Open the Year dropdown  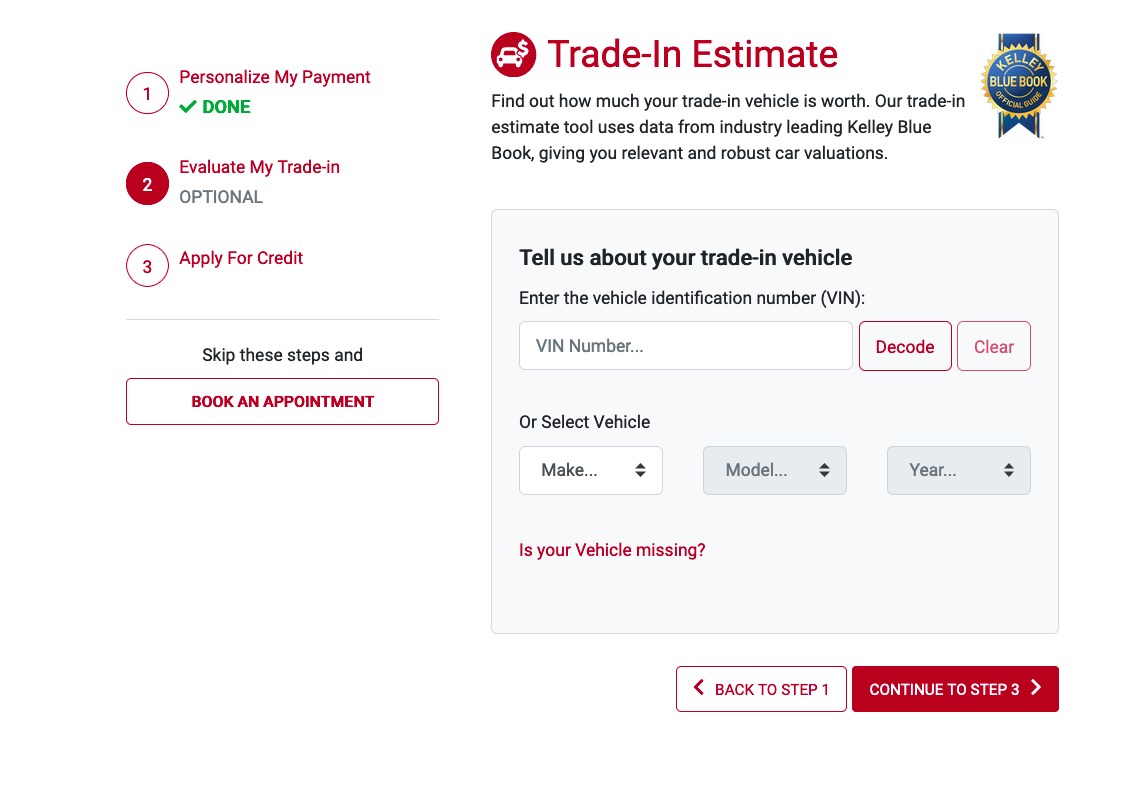pos(959,470)
